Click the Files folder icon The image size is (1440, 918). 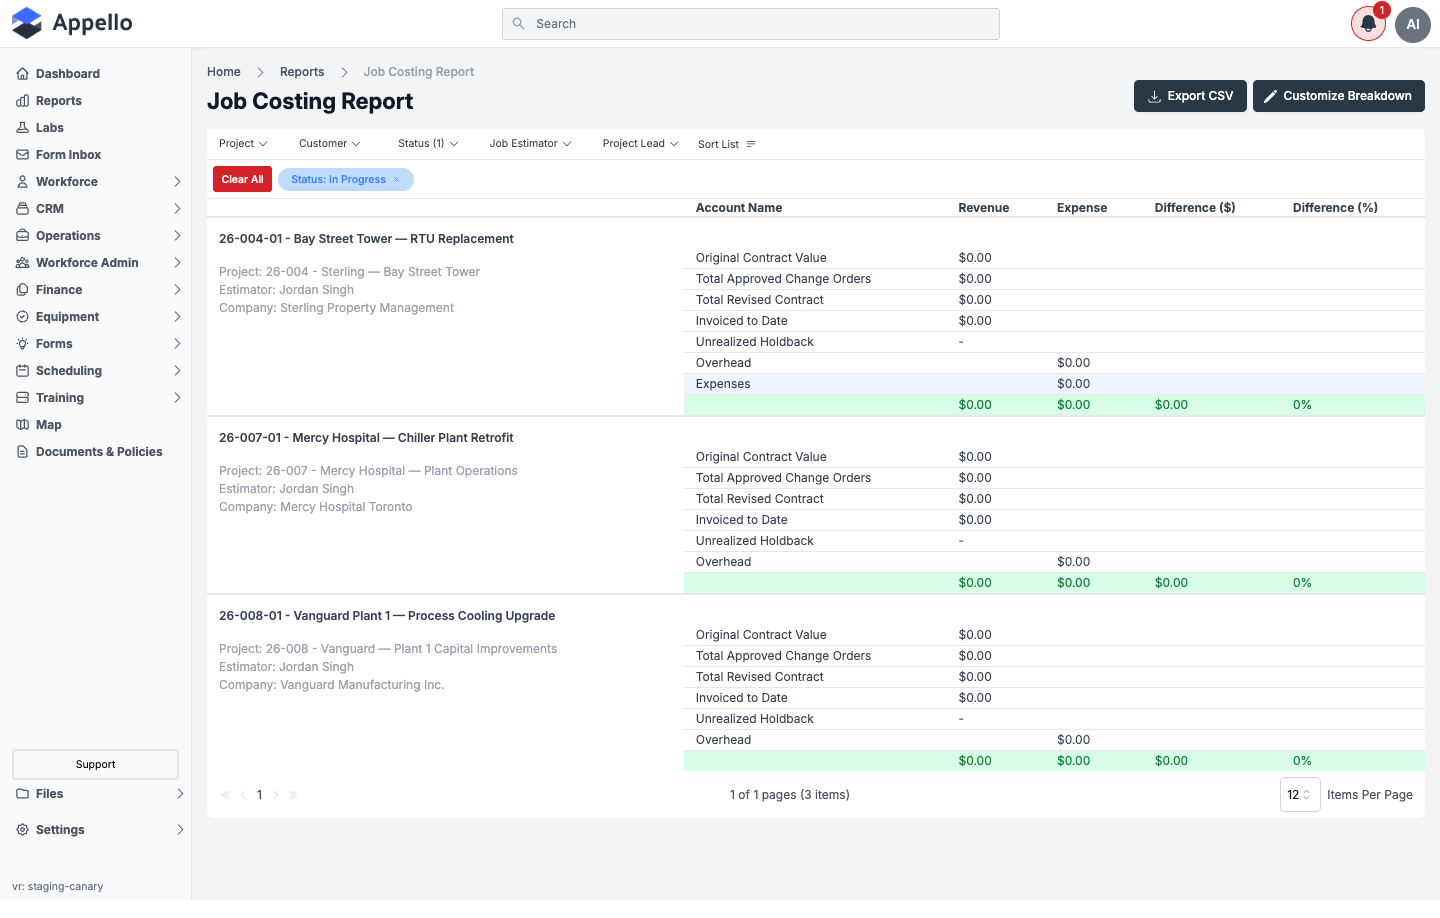coord(22,794)
